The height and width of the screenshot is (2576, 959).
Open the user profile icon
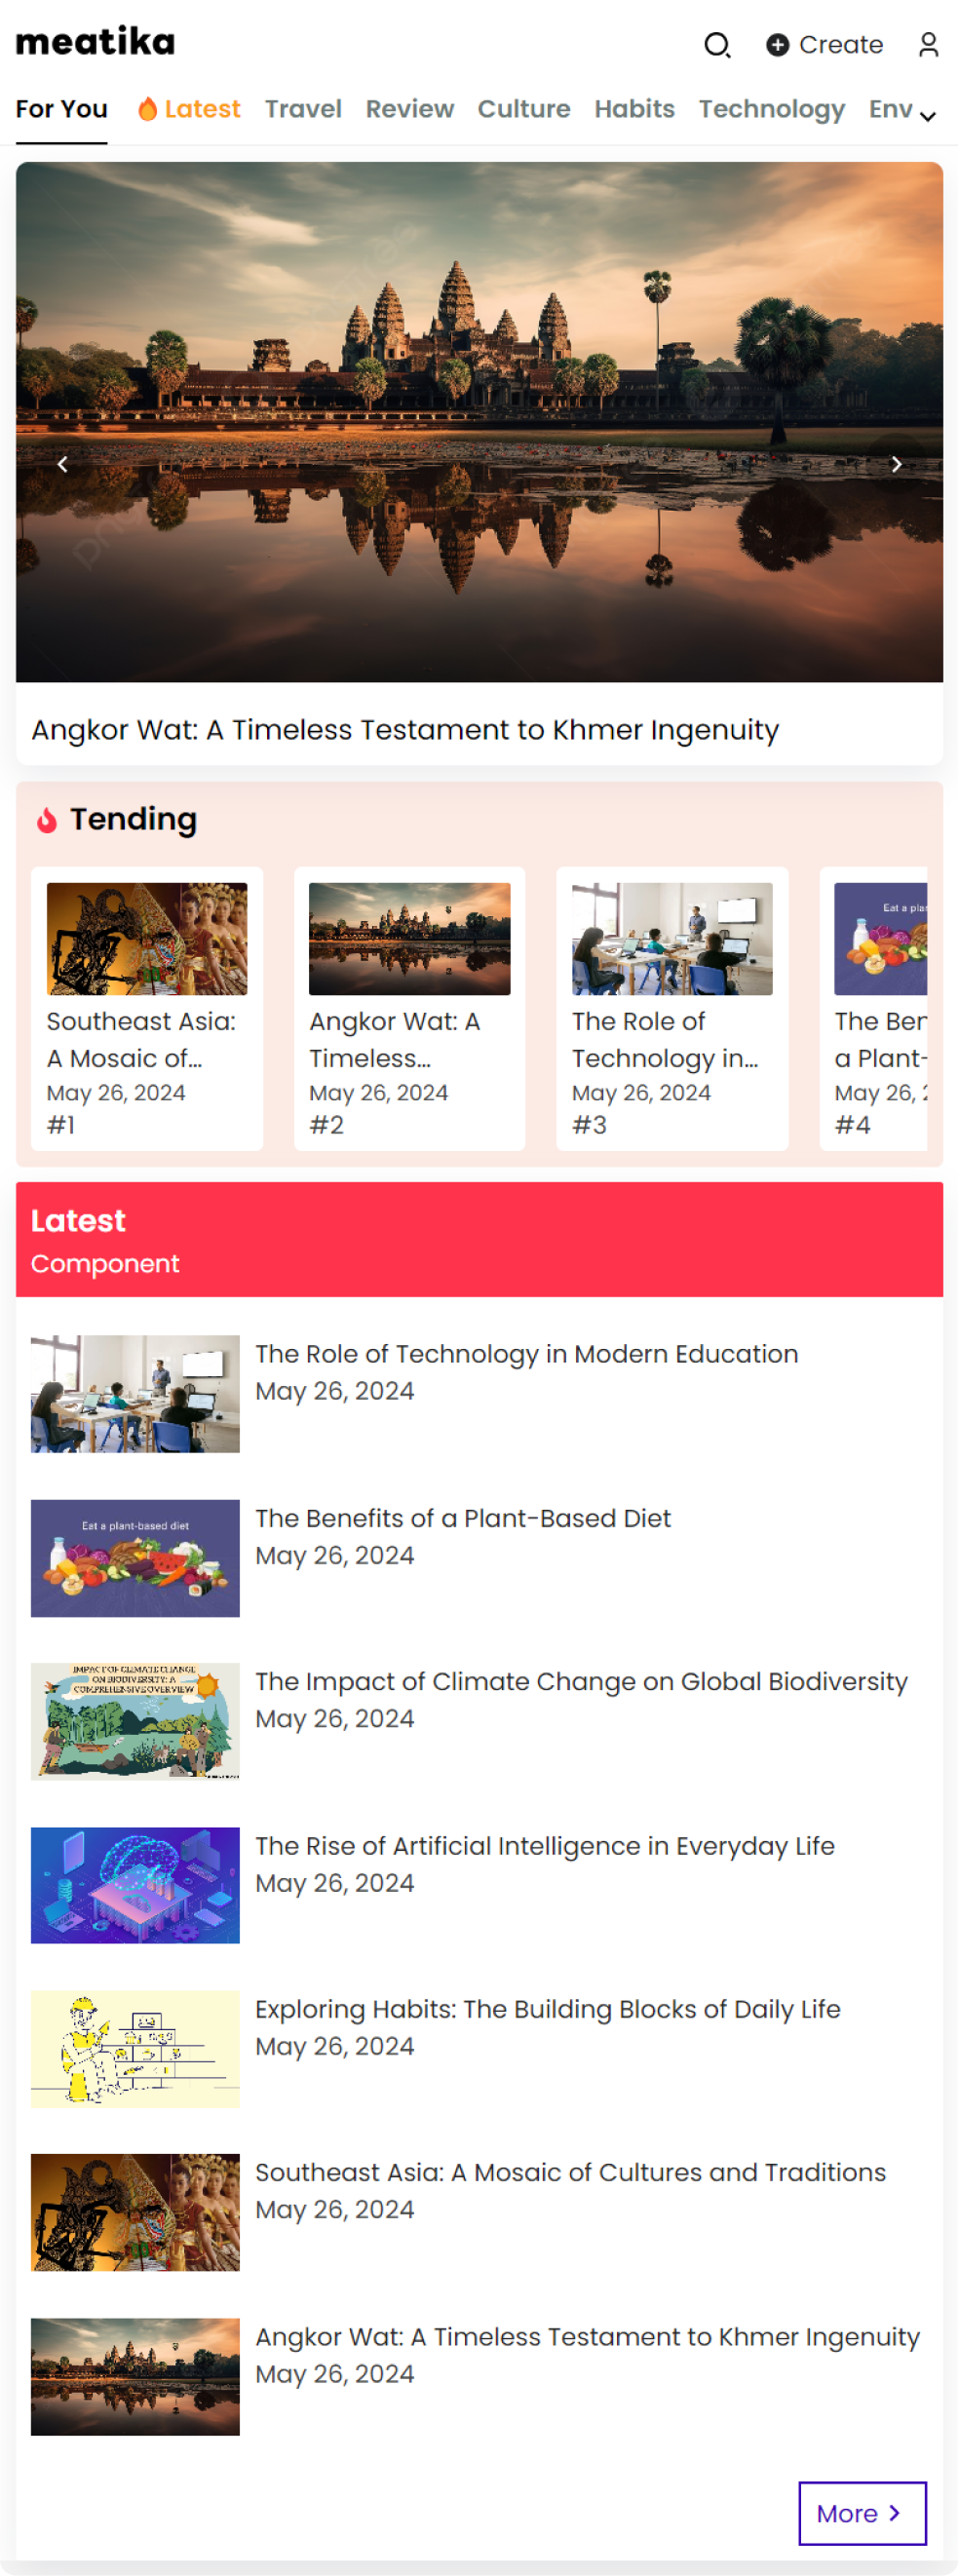[928, 45]
